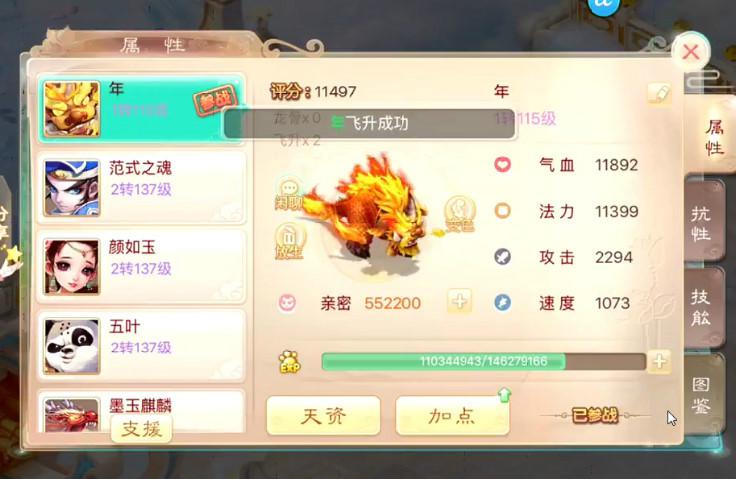Image resolution: width=736 pixels, height=479 pixels.
Task: Select the 五叶 panda pet entry
Action: [x=141, y=346]
